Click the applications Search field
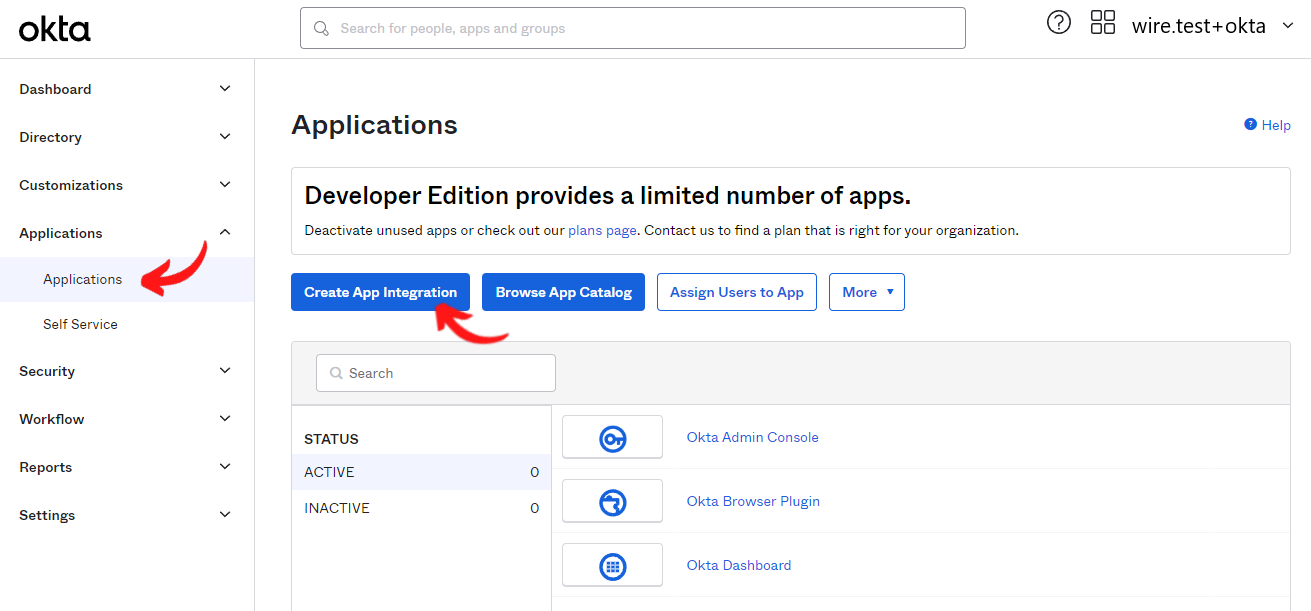This screenshot has width=1311, height=611. [x=436, y=373]
